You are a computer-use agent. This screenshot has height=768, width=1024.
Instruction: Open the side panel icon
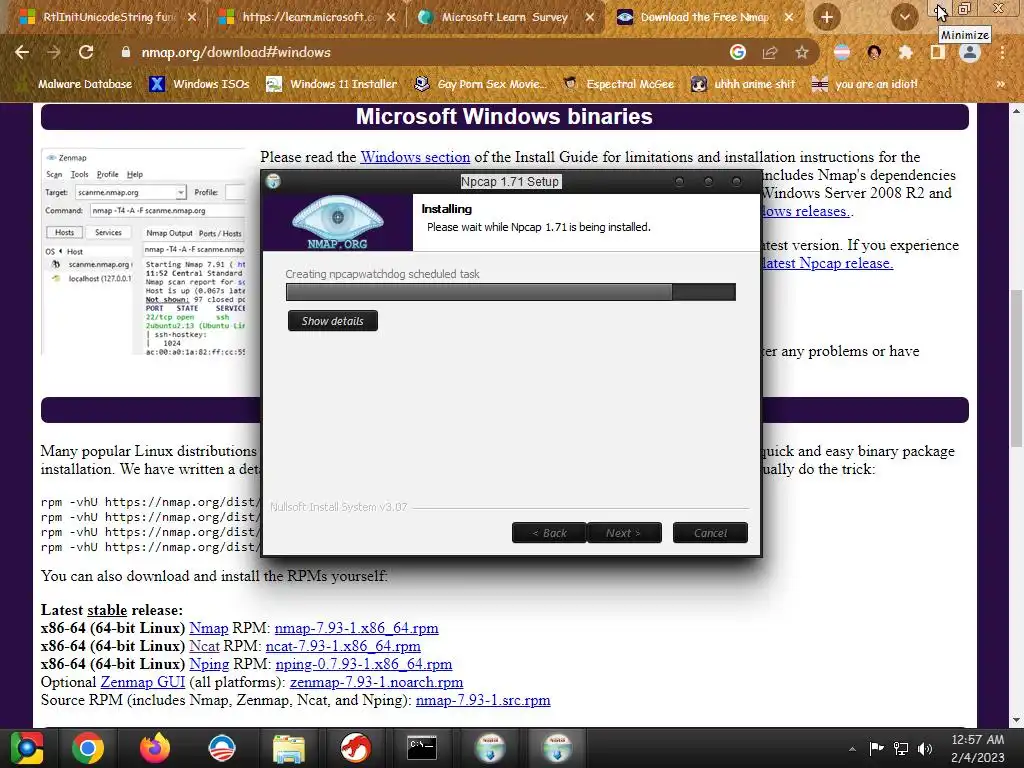pyautogui.click(x=938, y=52)
